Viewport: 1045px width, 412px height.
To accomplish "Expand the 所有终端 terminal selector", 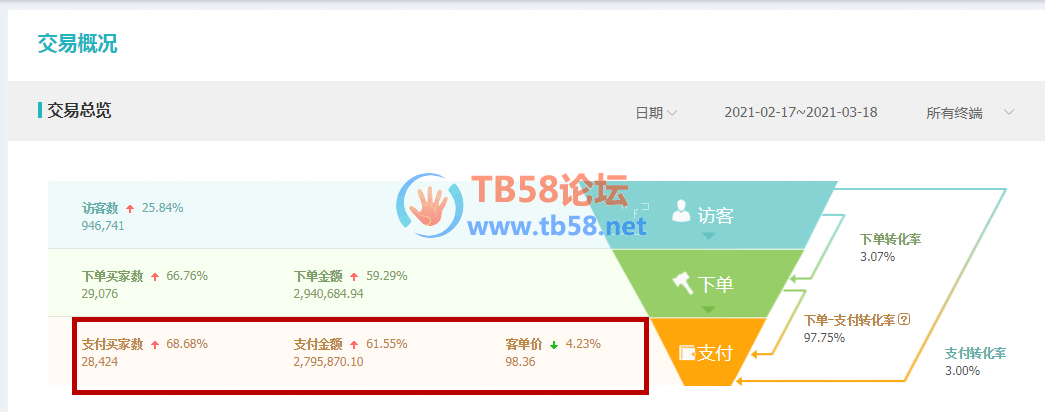I will [970, 113].
